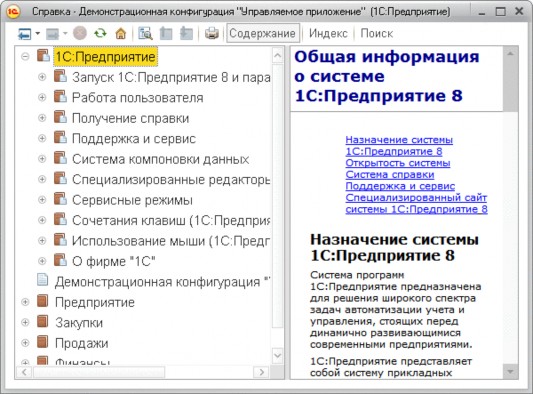Image resolution: width=533 pixels, height=394 pixels.
Task: Click the Forward navigation arrow icon
Action: click(52, 33)
